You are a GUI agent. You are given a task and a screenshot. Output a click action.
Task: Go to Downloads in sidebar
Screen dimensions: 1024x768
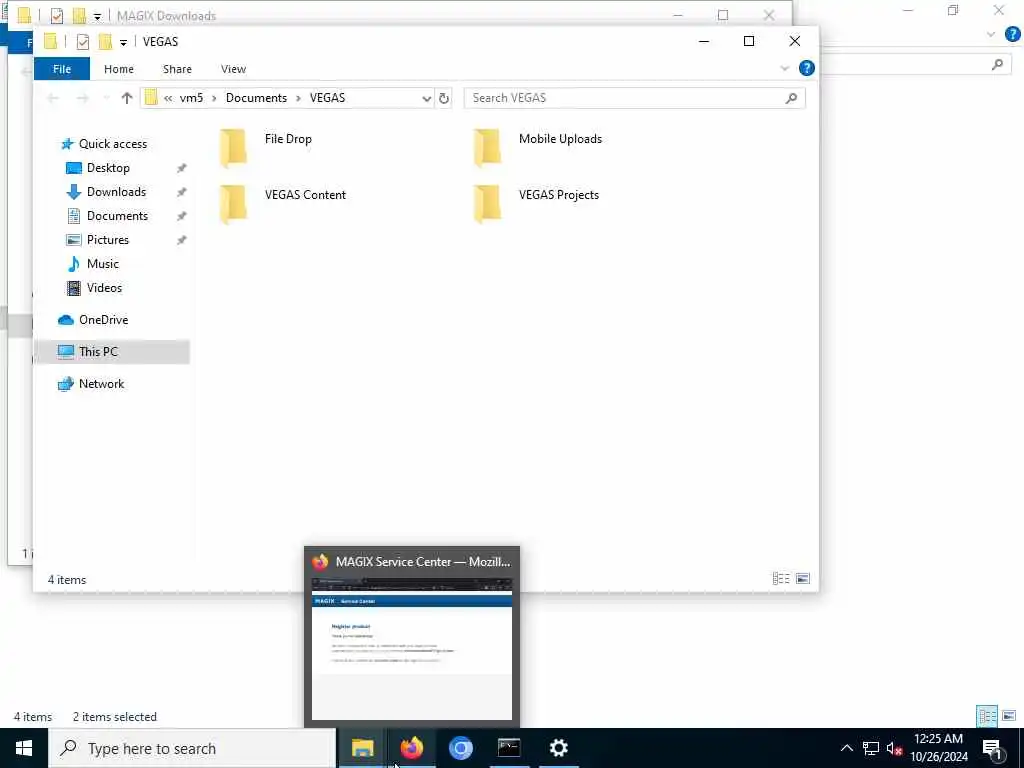pos(116,192)
